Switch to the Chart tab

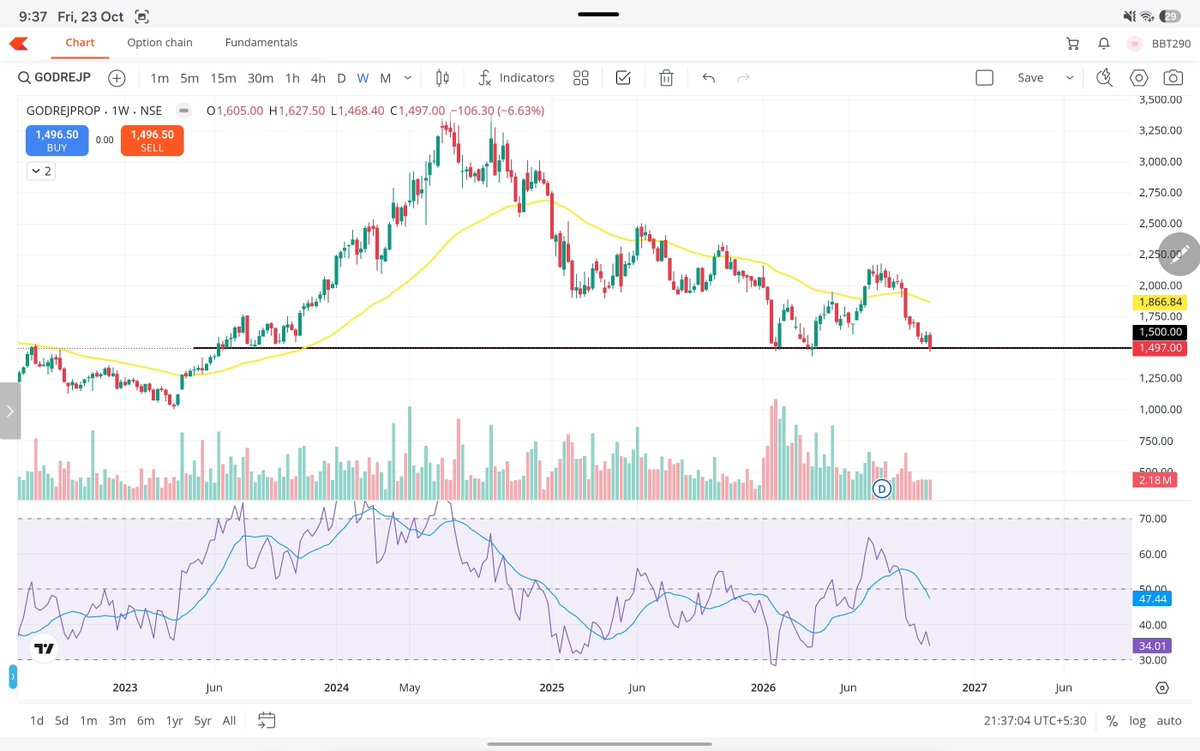(x=80, y=43)
